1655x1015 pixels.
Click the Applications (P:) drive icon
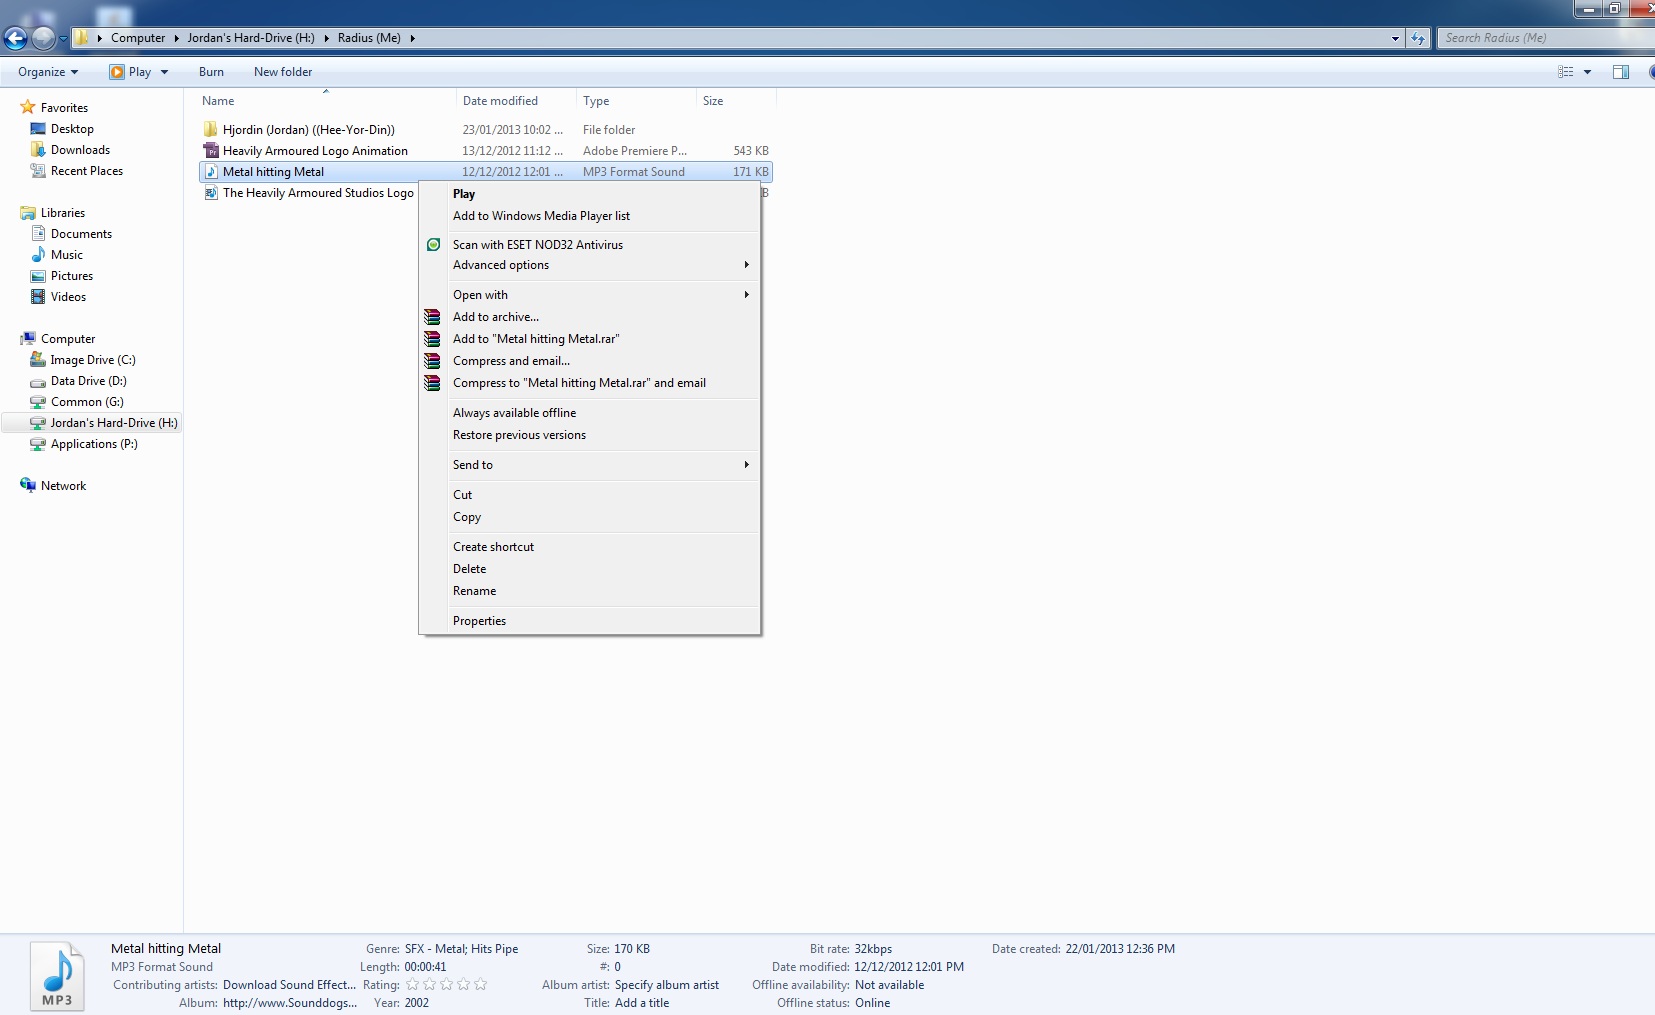point(38,444)
